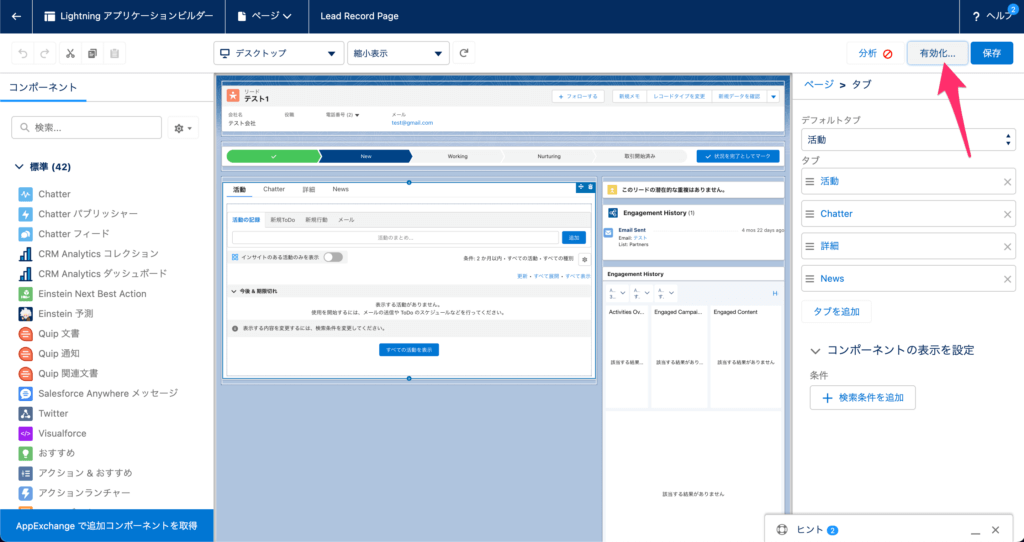This screenshot has height=542, width=1024.
Task: Remove the 活動 tab with its X
Action: (1007, 182)
